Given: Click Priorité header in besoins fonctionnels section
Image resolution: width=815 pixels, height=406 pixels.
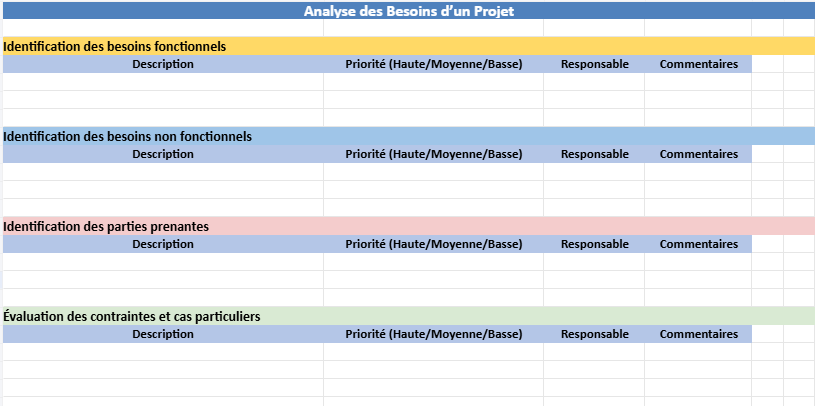Looking at the screenshot, I should coord(433,64).
